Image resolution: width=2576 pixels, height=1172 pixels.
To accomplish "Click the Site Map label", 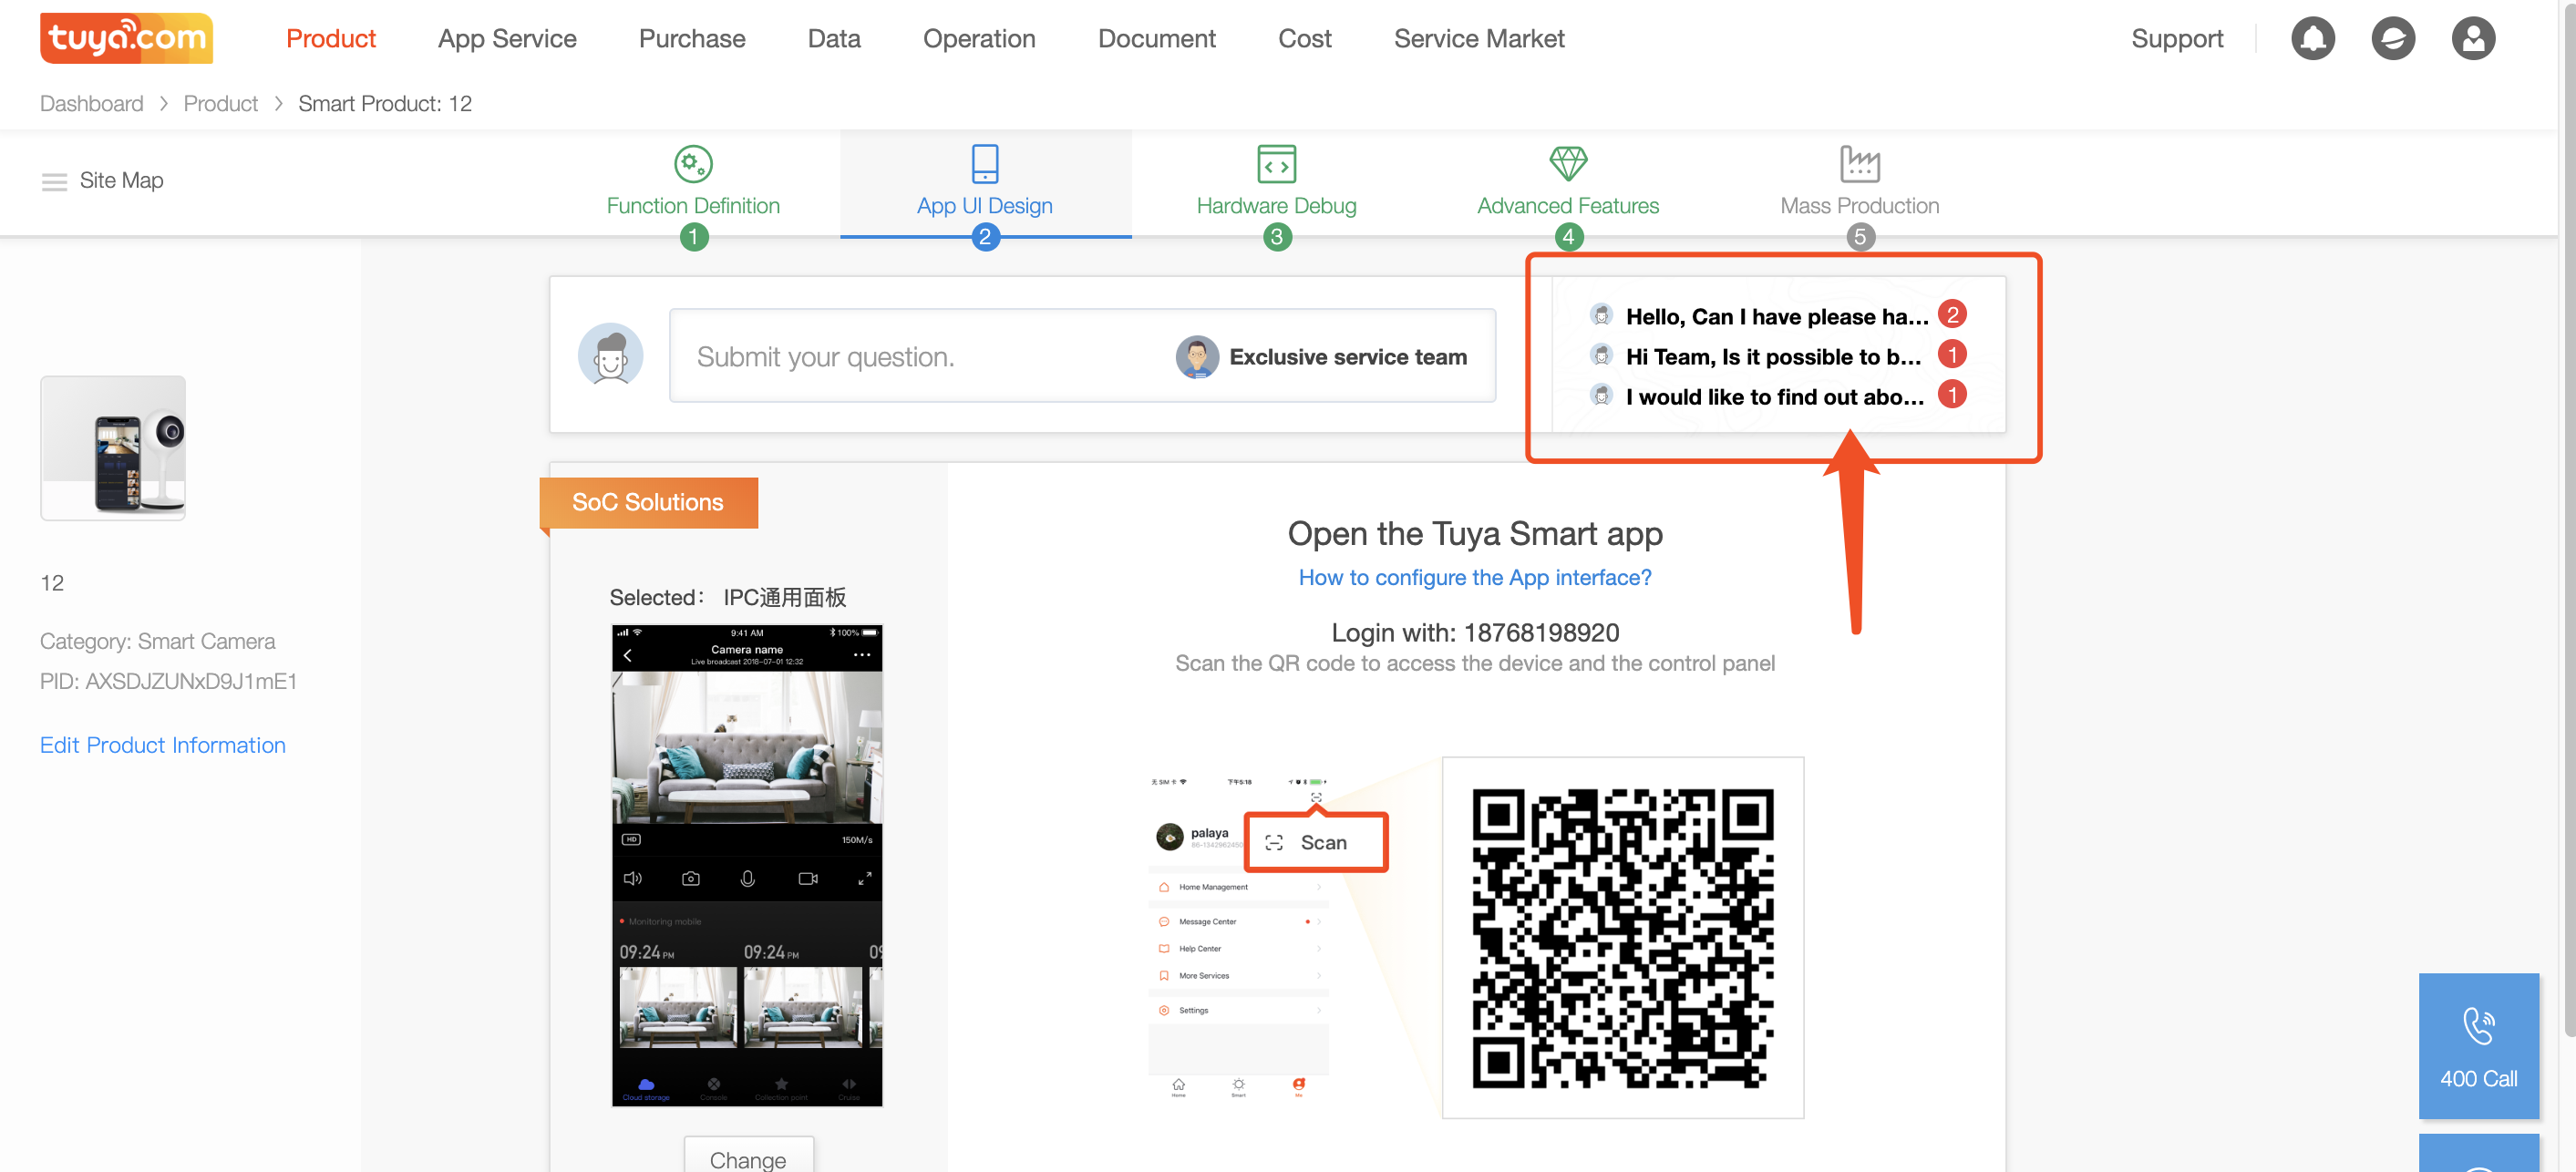I will pyautogui.click(x=122, y=181).
